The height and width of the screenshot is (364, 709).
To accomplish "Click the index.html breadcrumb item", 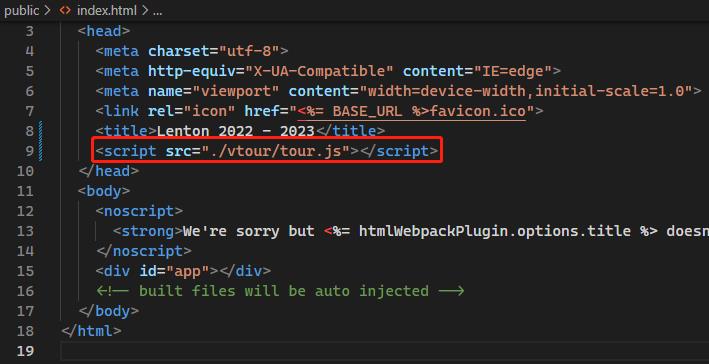I will pos(107,11).
